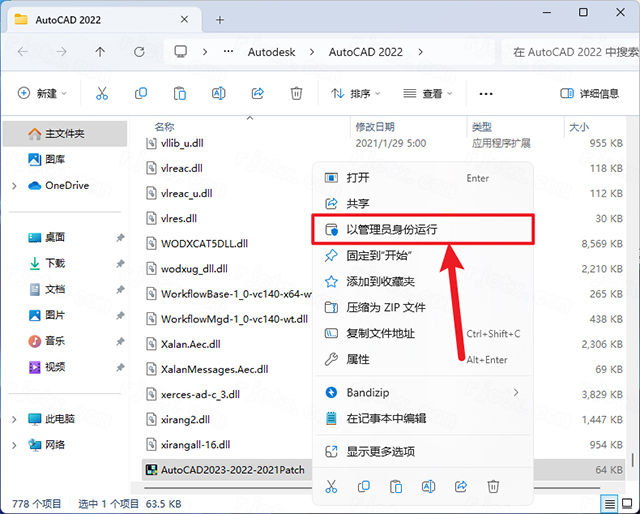Click the Autodesk breadcrumb segment
Screen dimensions: 640x514
click(x=272, y=52)
